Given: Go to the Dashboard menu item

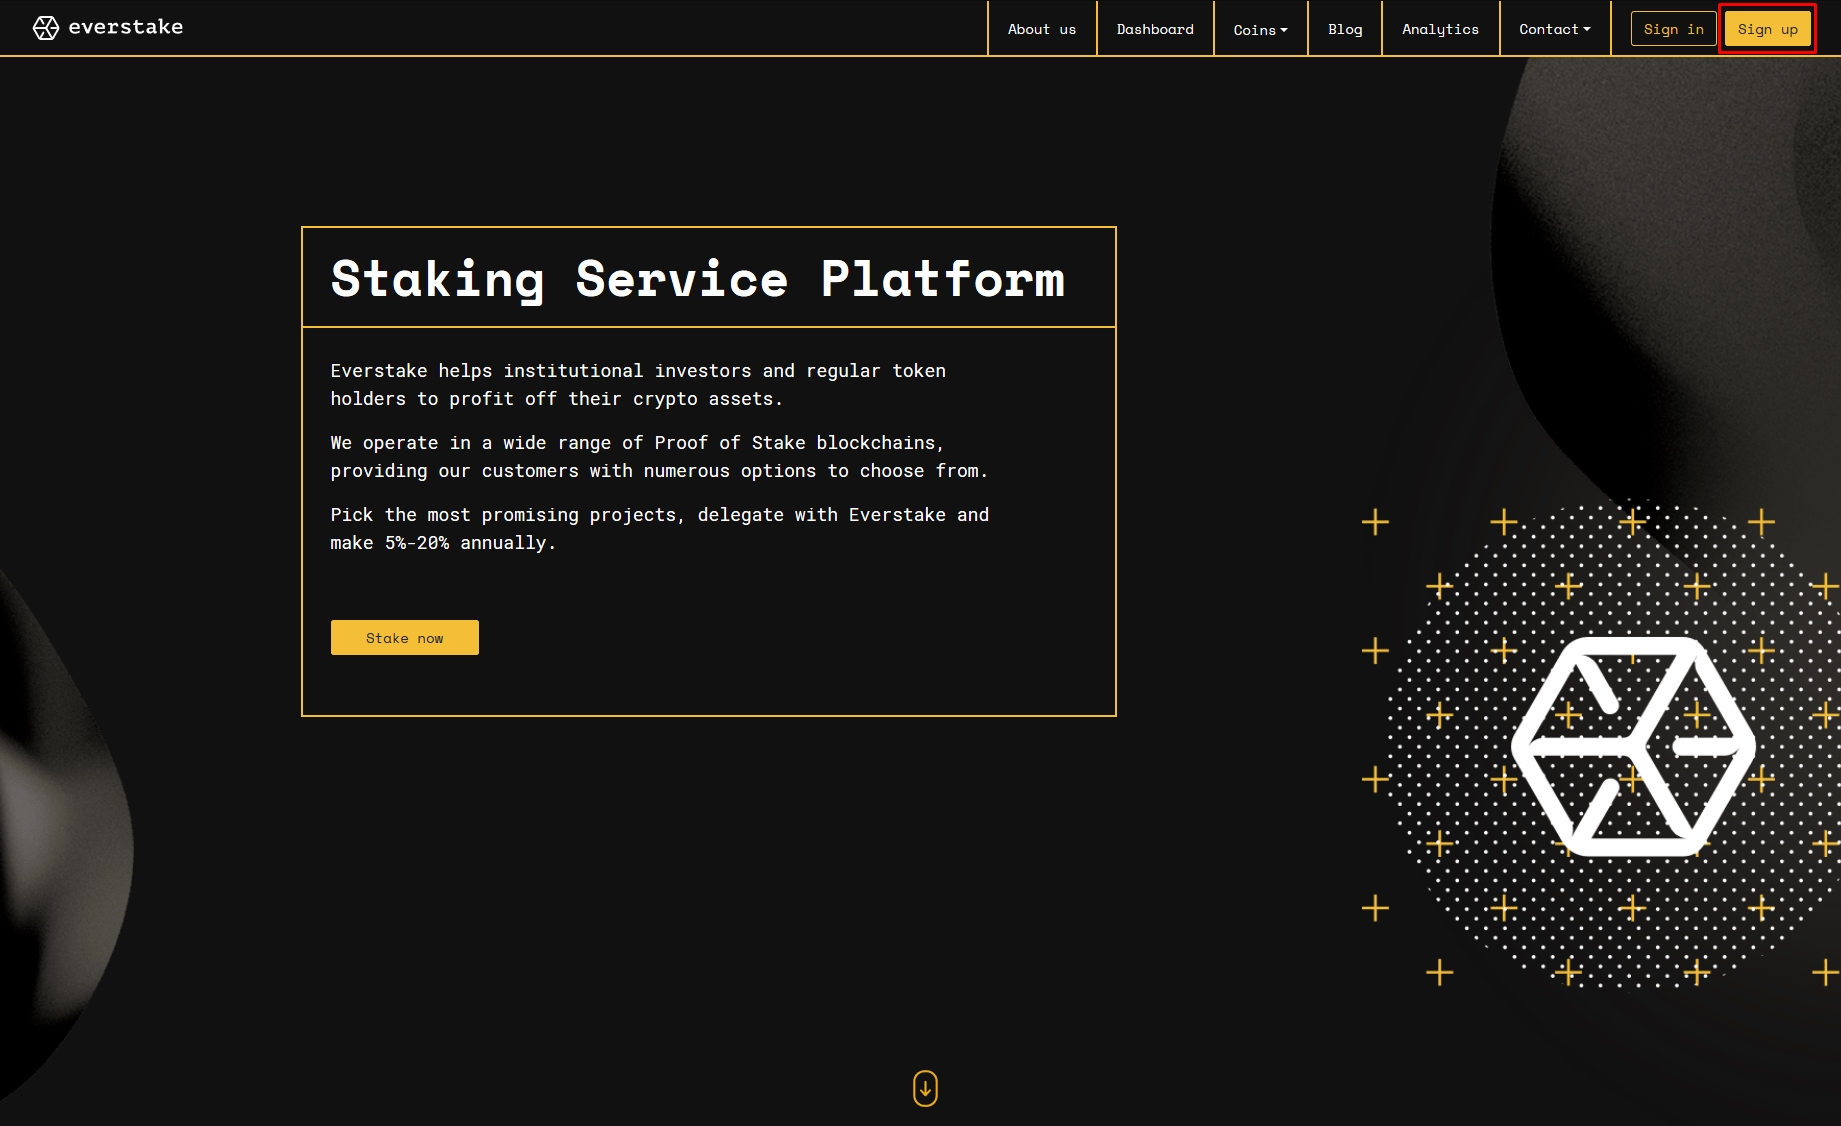Looking at the screenshot, I should [x=1155, y=29].
